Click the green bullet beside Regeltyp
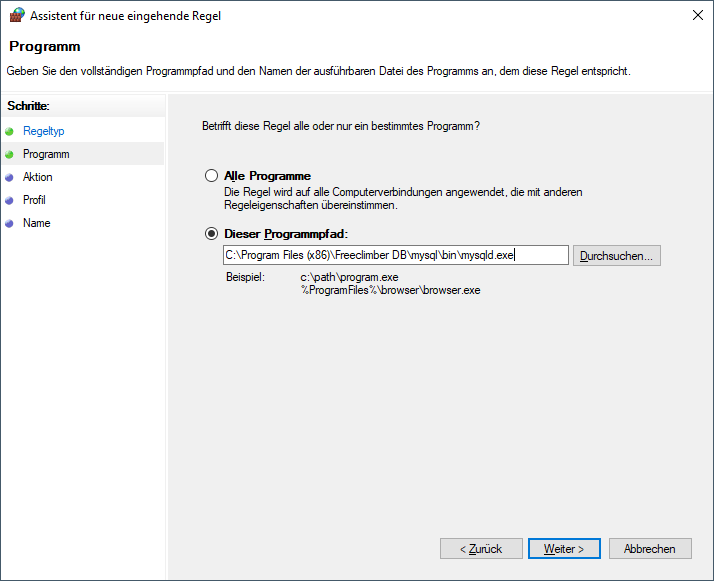The image size is (714, 581). (10, 131)
